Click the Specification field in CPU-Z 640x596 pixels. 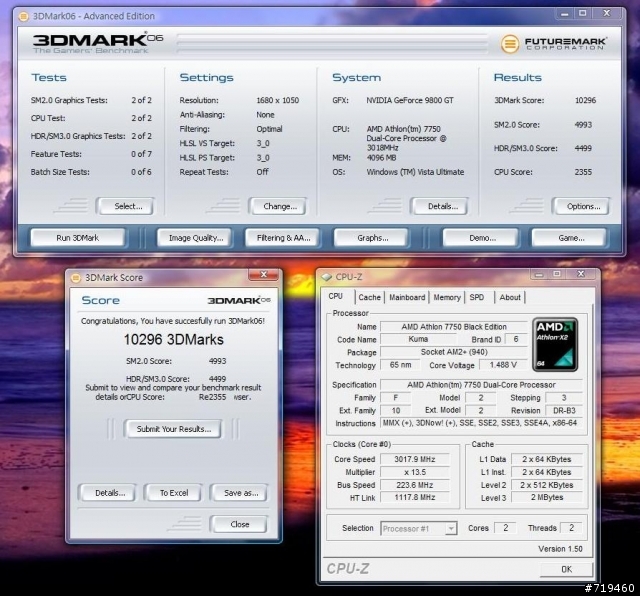click(x=481, y=385)
